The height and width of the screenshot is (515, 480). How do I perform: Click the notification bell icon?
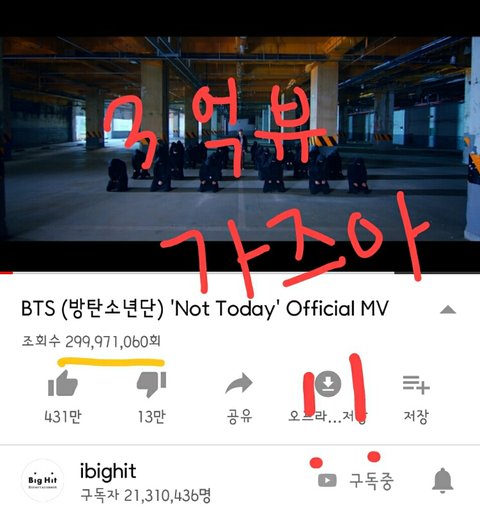pyautogui.click(x=443, y=480)
